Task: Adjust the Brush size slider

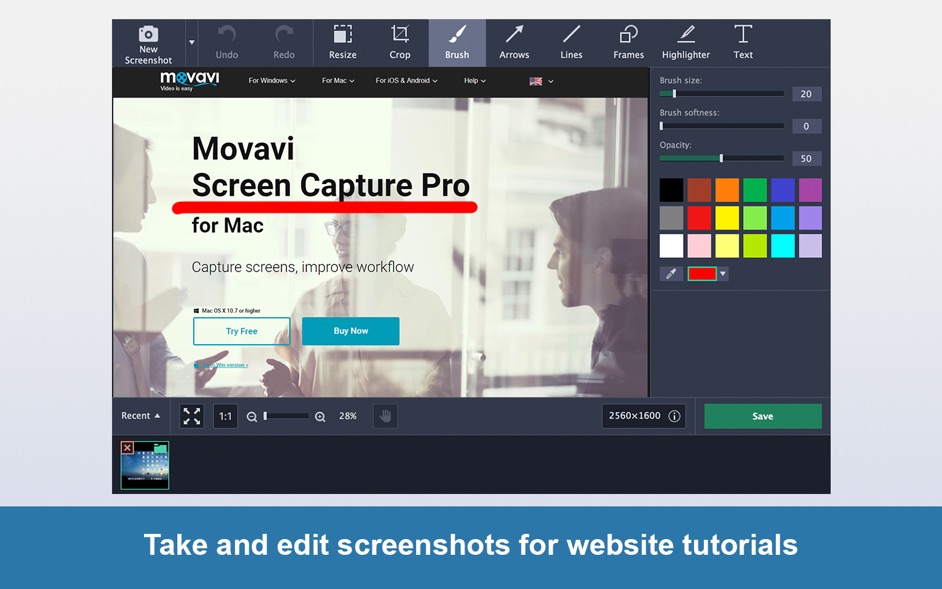Action: pyautogui.click(x=722, y=94)
